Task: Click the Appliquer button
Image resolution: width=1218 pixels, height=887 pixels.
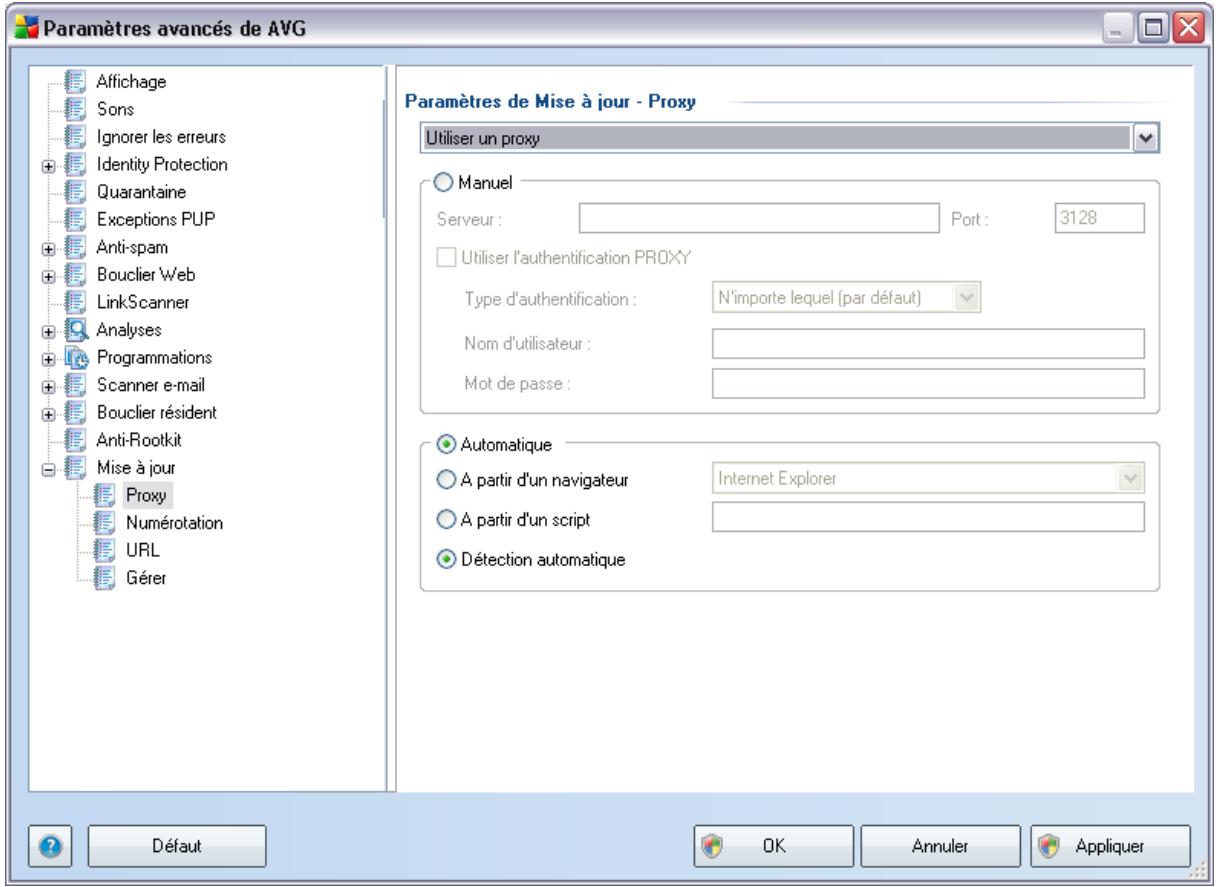Action: click(1110, 846)
